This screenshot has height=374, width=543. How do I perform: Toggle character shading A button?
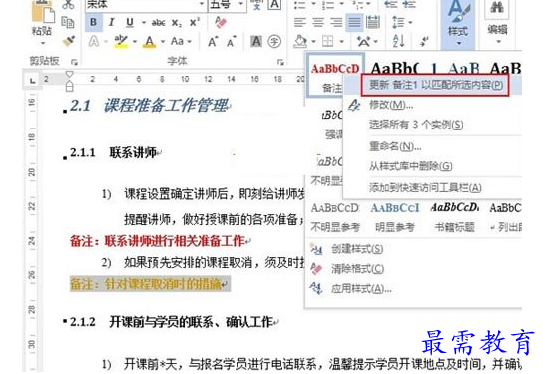256,42
